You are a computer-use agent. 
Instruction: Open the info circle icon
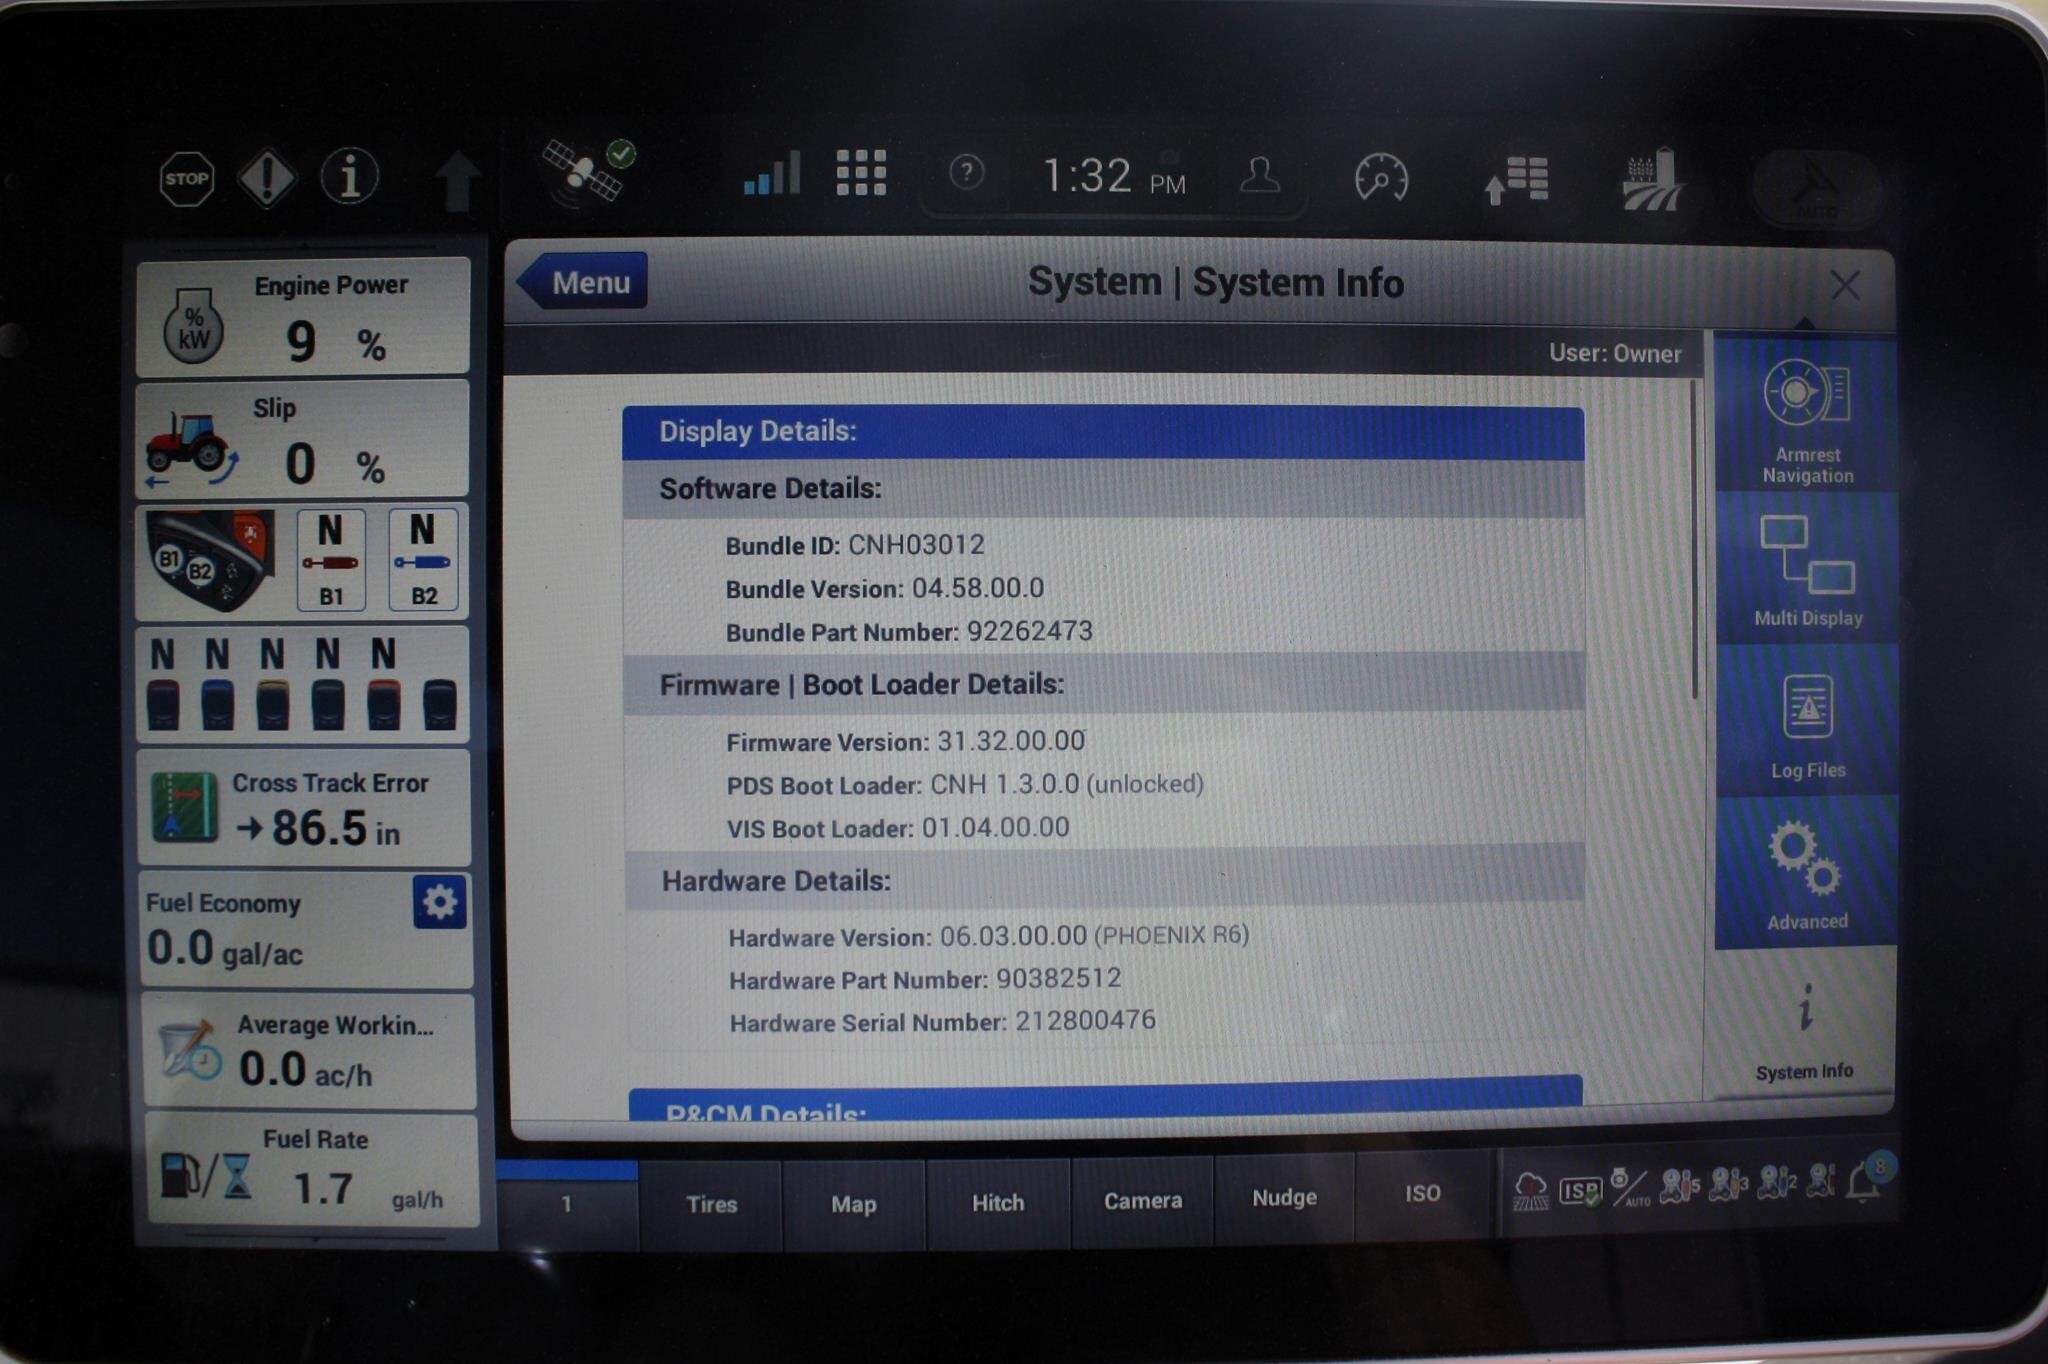349,177
